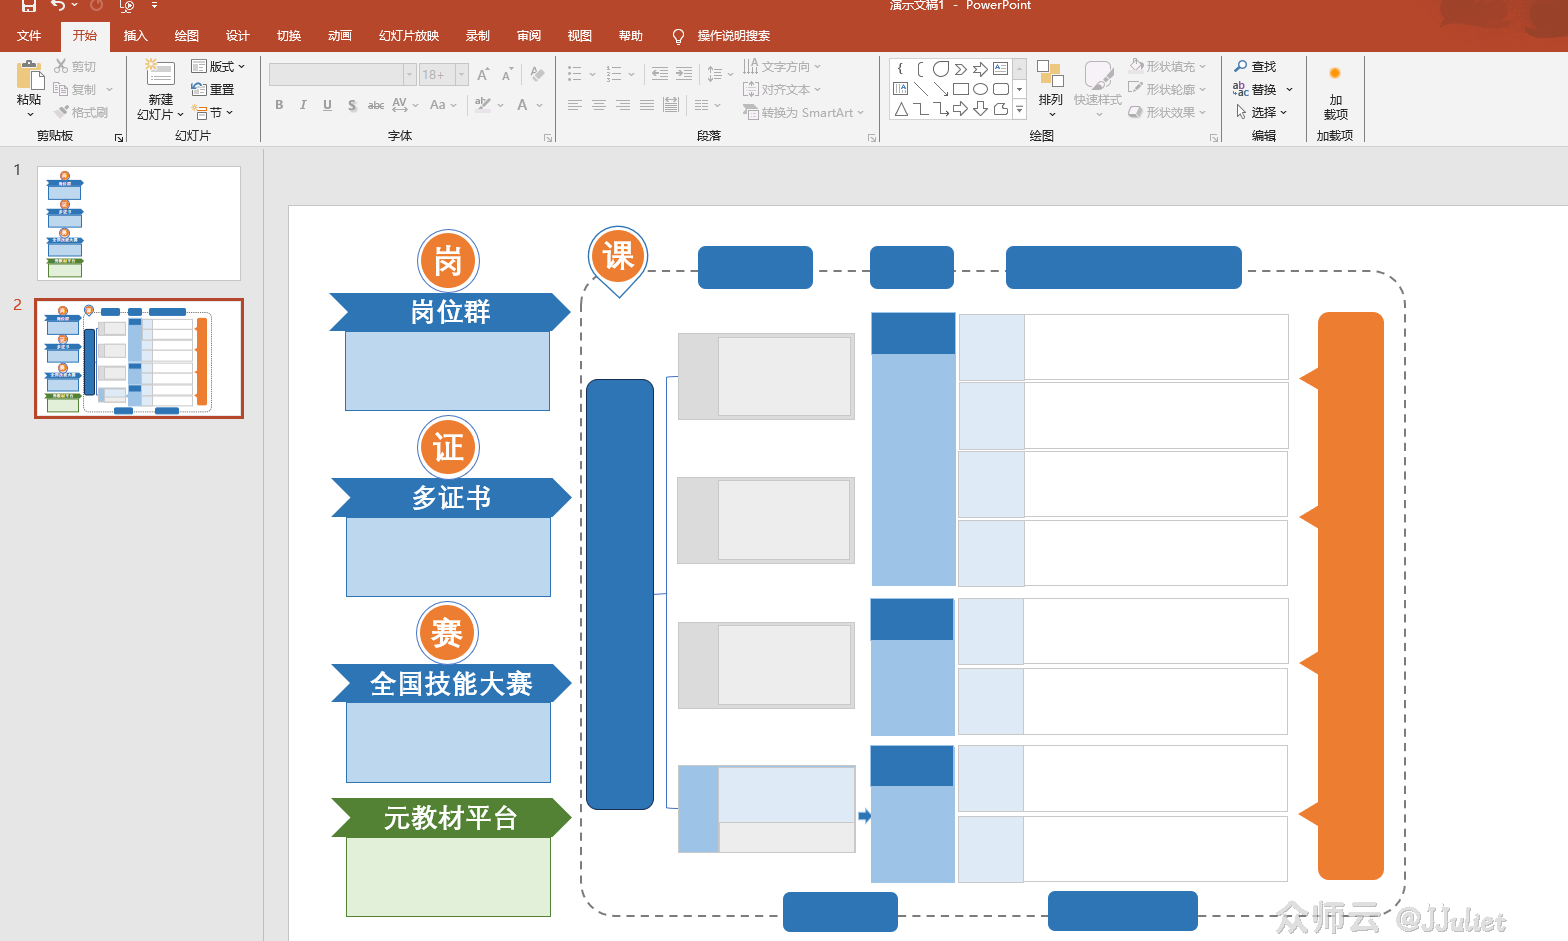Select the Oval shape in gallery
The height and width of the screenshot is (941, 1568).
(981, 89)
